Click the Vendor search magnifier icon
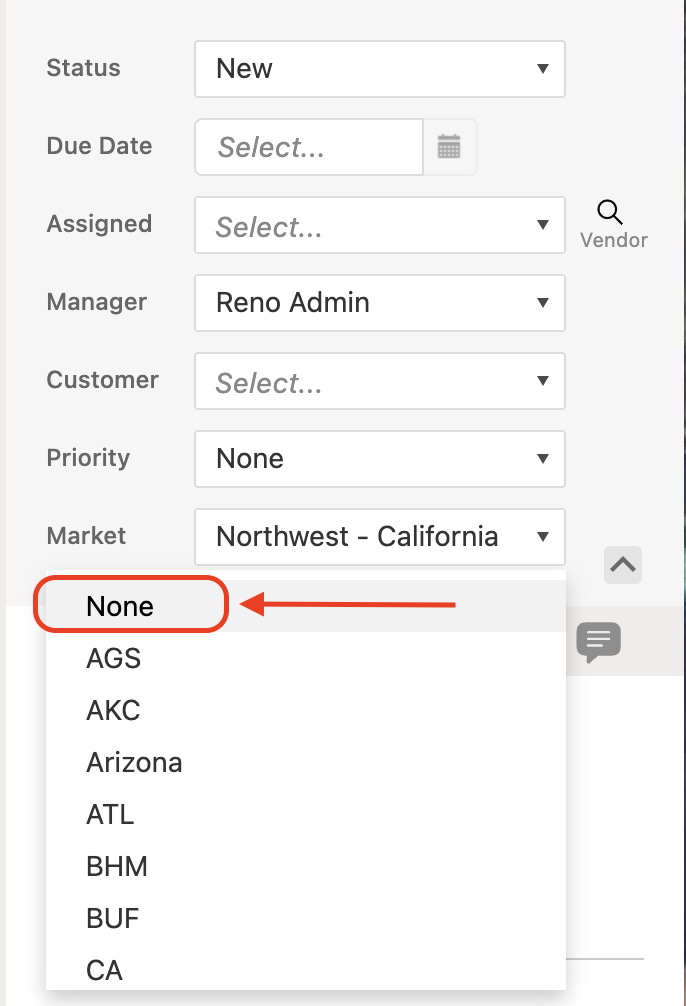Image resolution: width=686 pixels, height=1006 pixels. click(610, 212)
